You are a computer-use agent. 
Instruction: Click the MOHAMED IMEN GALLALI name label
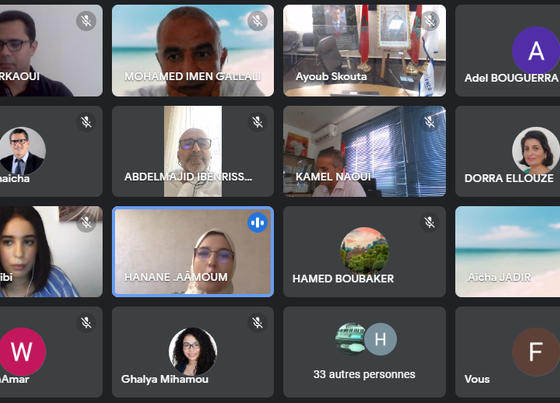(192, 76)
